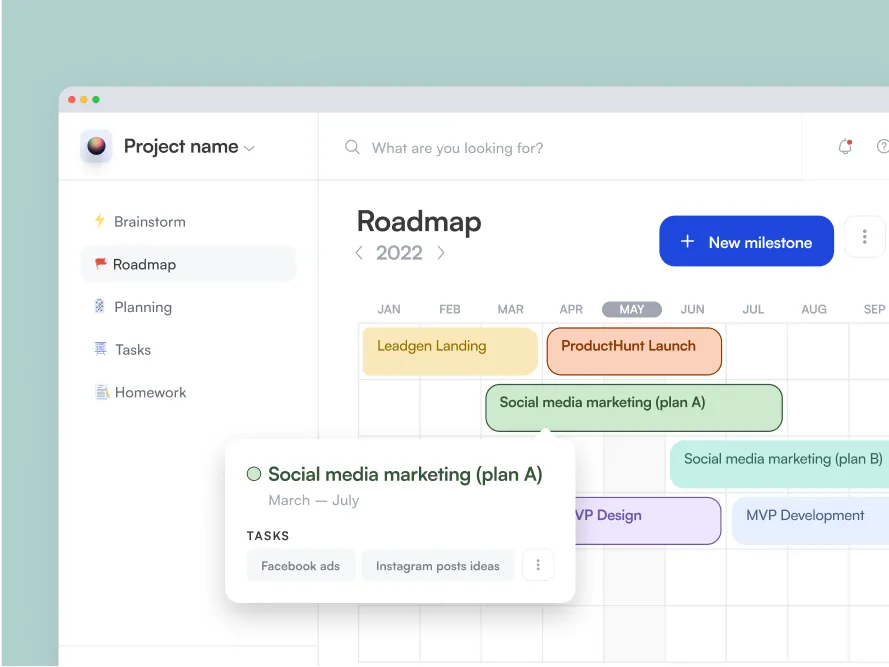Click the help question mark icon
Viewport: 889px width, 667px height.
coord(883,146)
